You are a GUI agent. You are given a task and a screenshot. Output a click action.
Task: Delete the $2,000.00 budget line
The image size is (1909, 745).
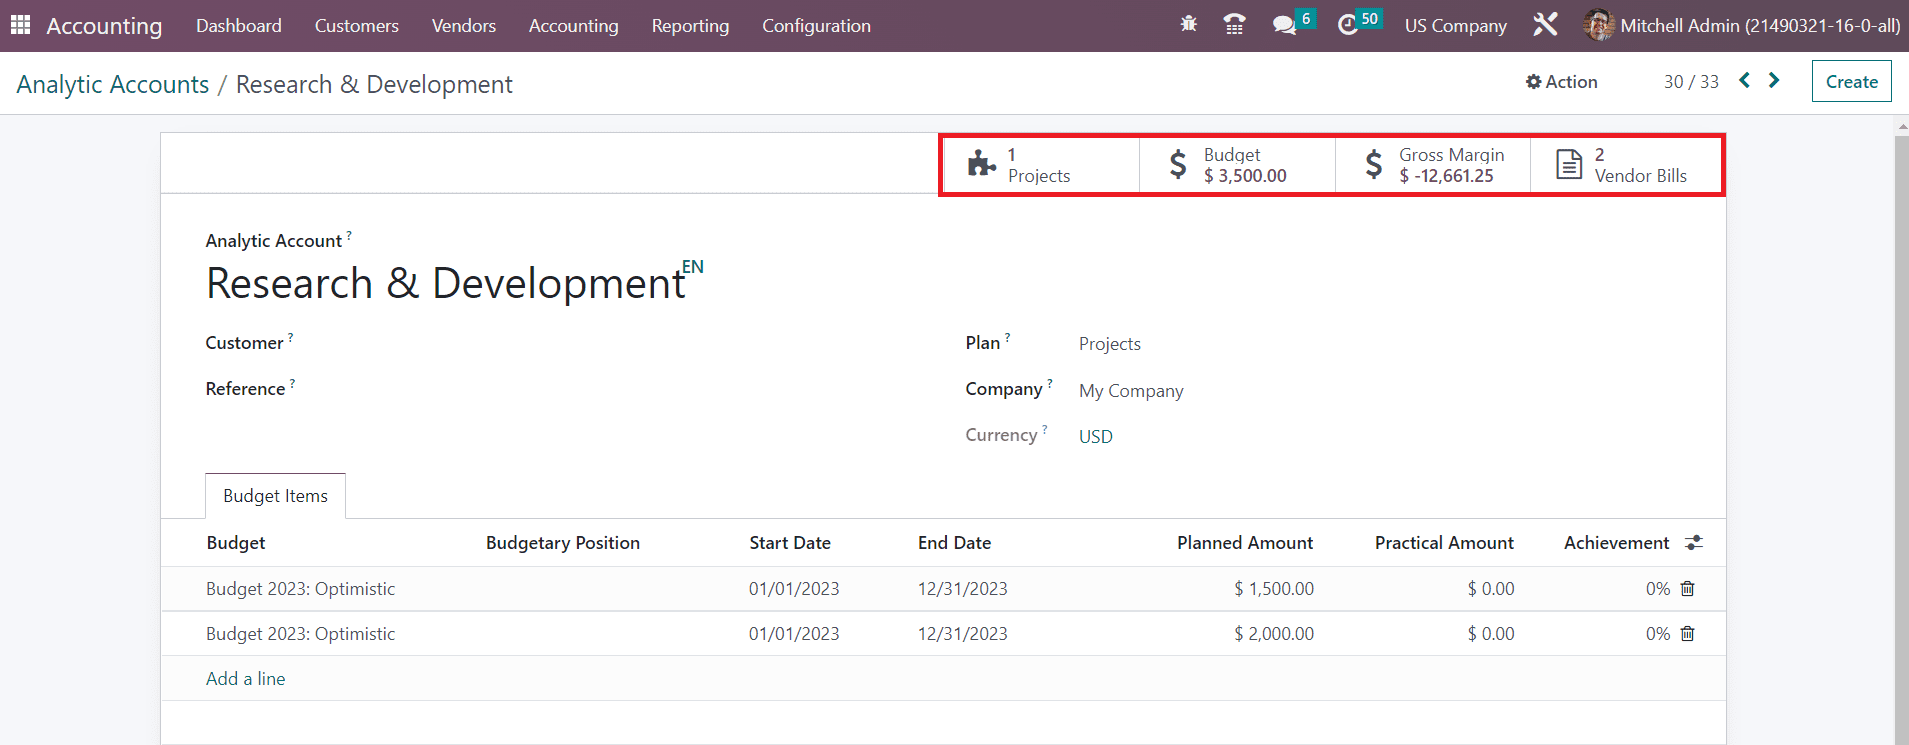coord(1687,634)
